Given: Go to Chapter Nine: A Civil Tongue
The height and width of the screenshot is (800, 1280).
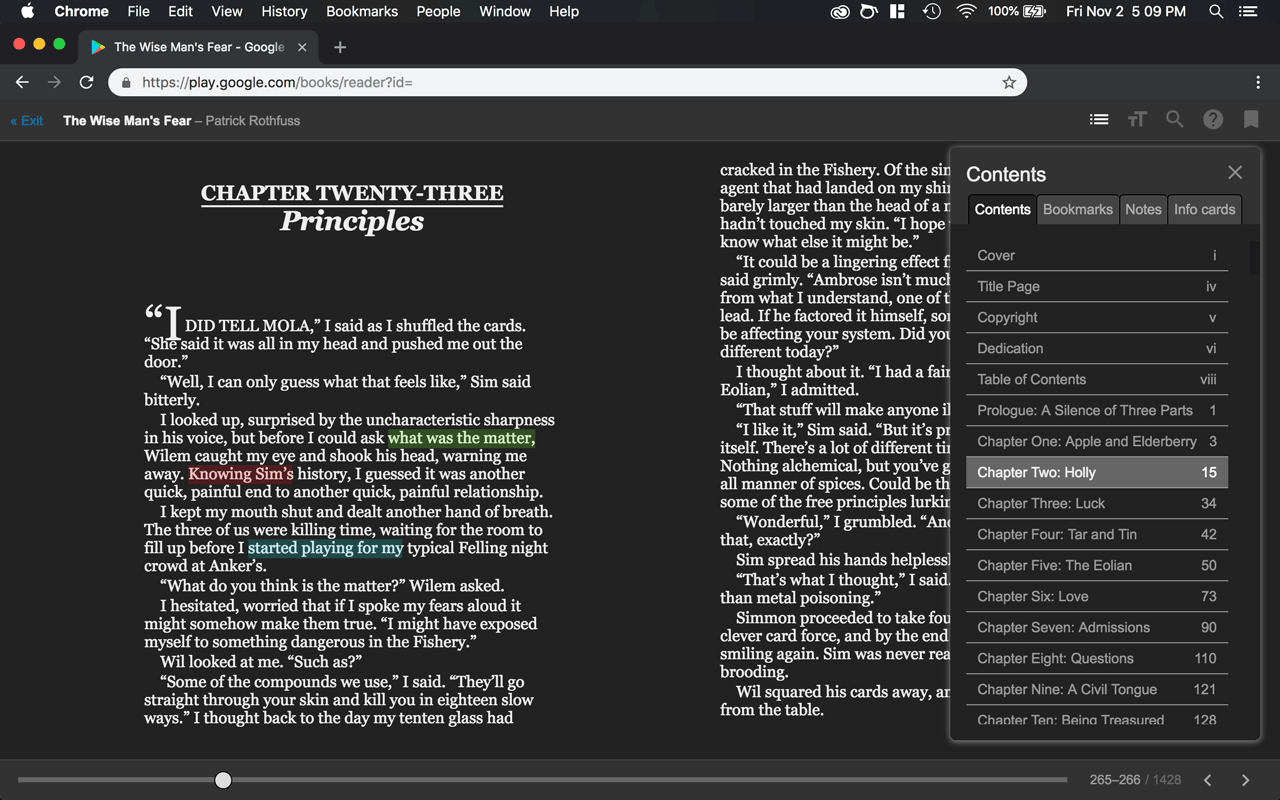Looking at the screenshot, I should (1097, 689).
